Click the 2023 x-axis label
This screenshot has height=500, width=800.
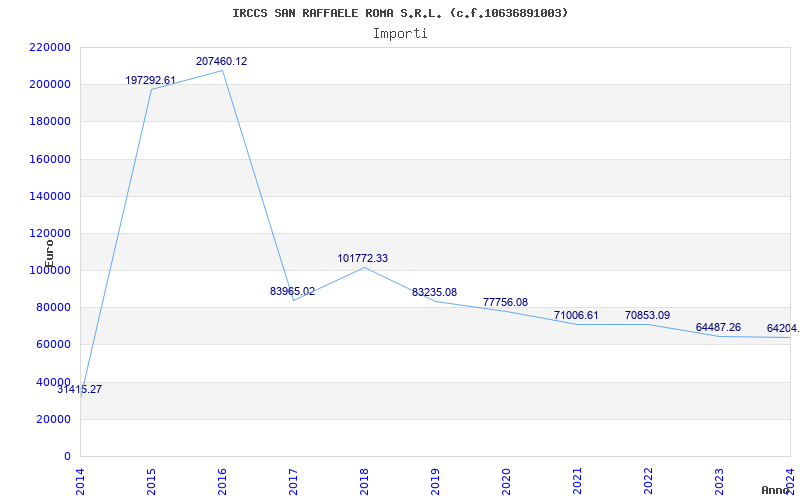click(x=719, y=481)
